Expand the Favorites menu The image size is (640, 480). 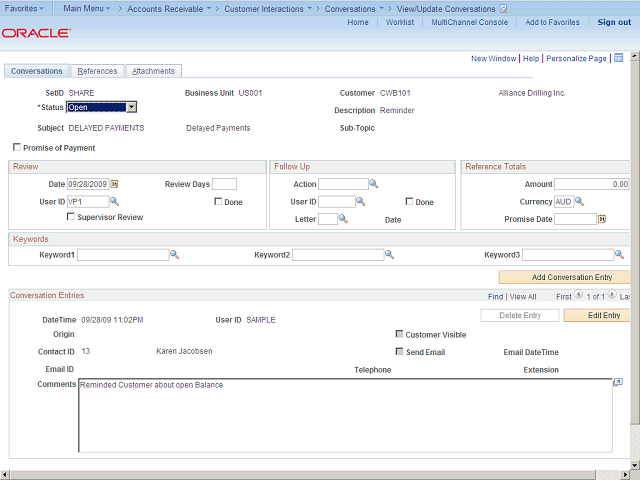(25, 8)
